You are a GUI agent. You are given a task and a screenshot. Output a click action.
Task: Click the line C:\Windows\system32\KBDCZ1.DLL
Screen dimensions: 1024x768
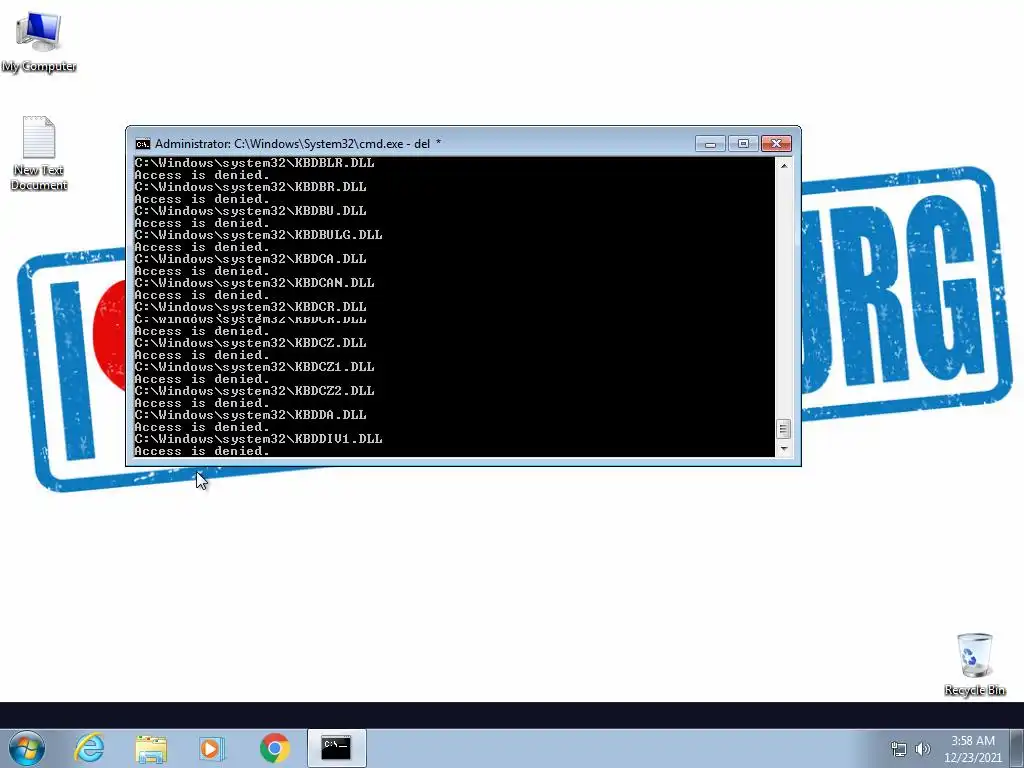coord(255,367)
